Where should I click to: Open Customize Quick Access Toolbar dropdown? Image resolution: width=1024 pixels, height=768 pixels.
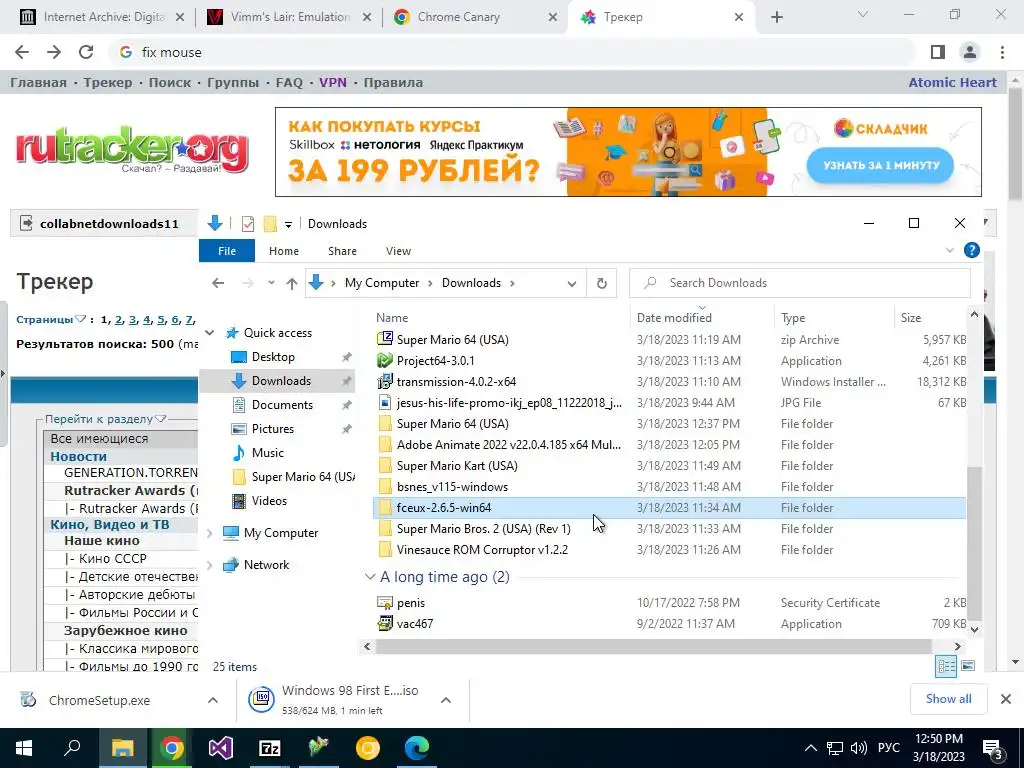click(x=288, y=225)
